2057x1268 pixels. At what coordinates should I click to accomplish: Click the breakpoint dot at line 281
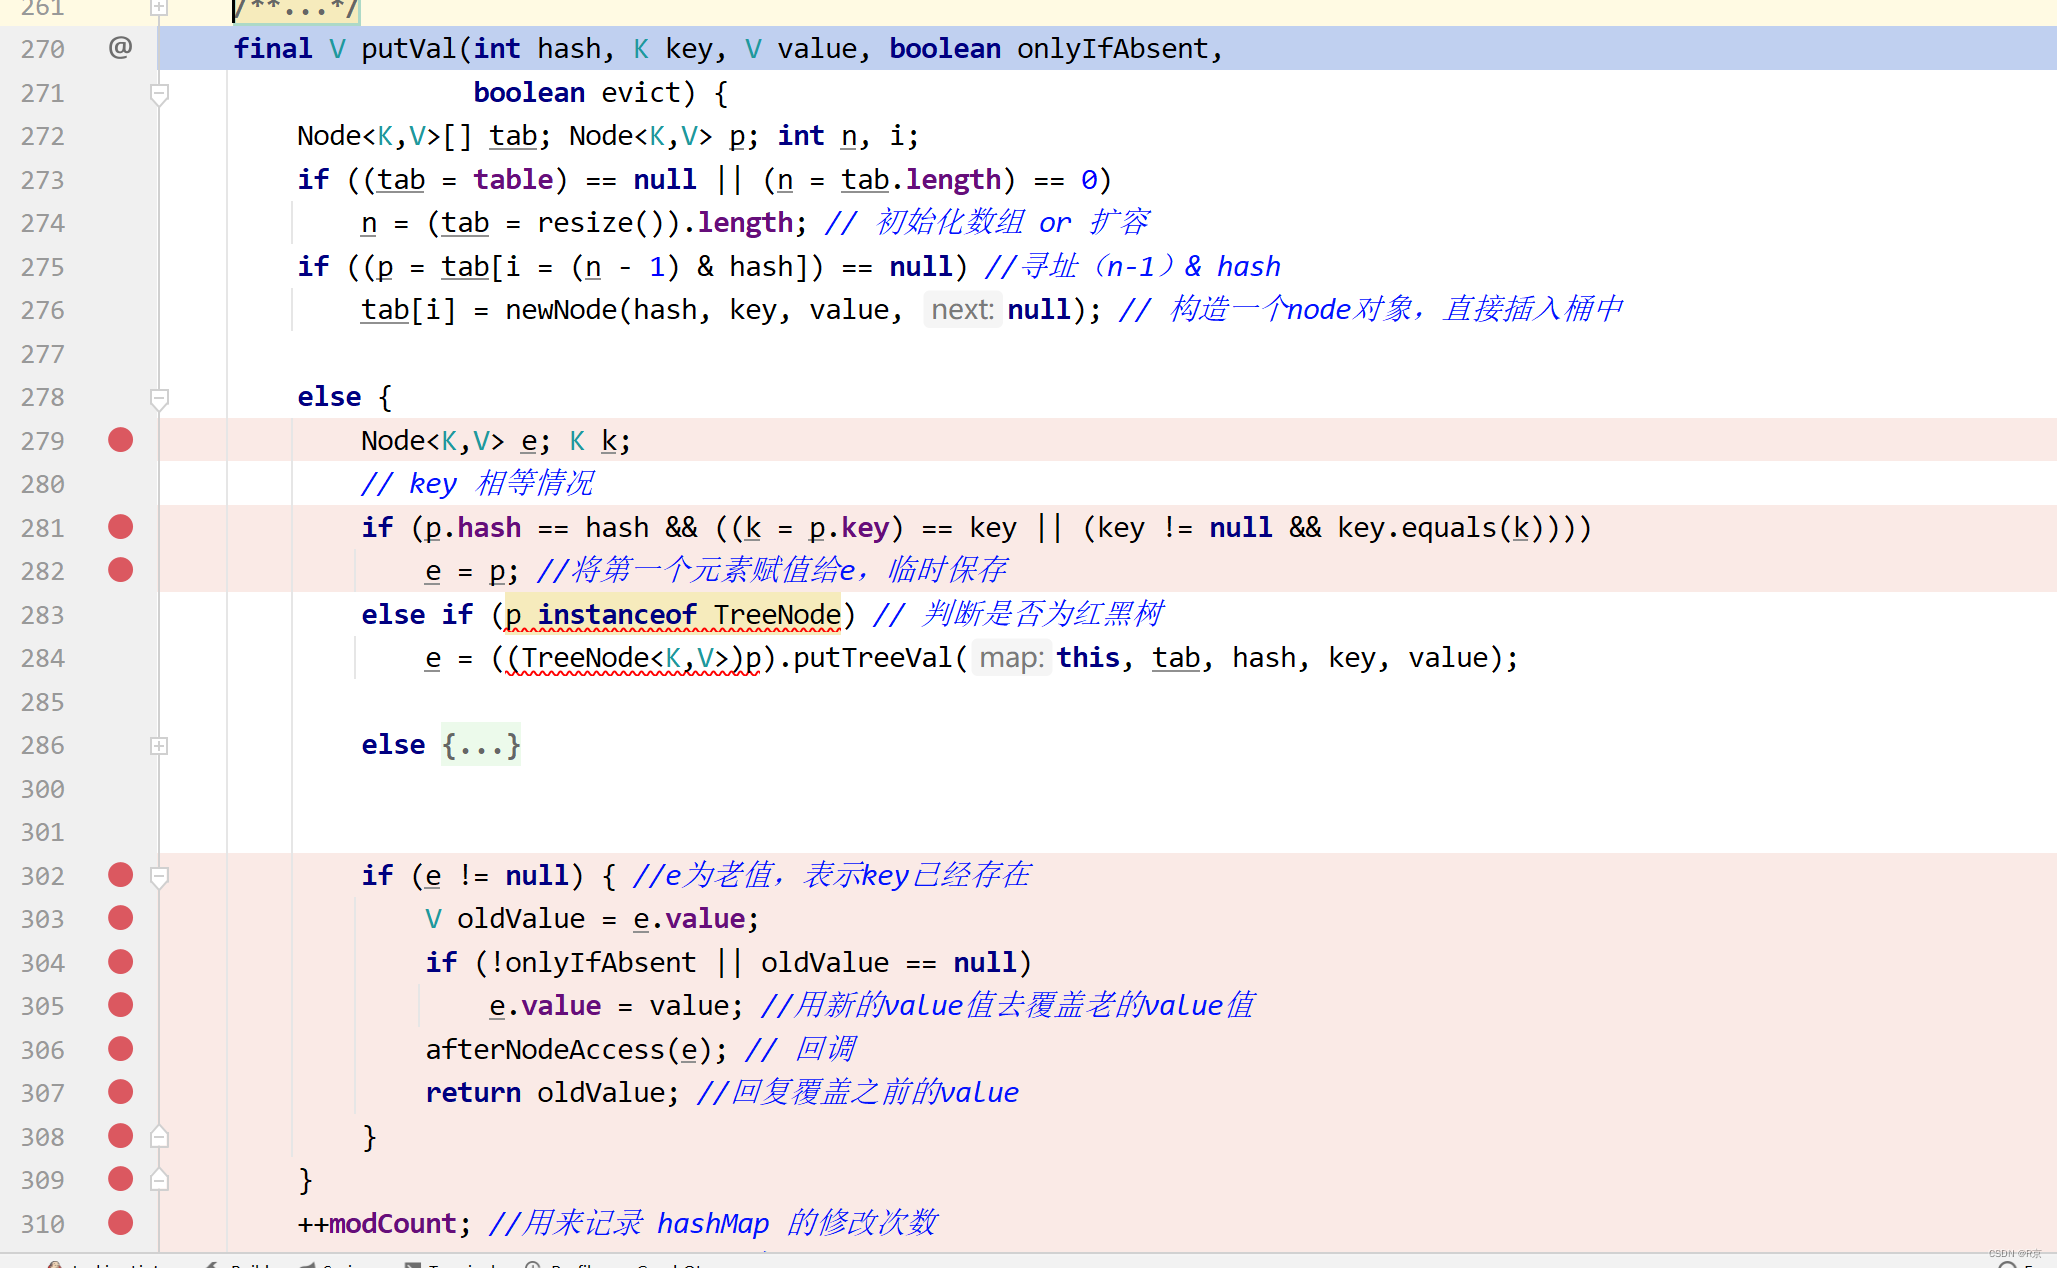click(x=120, y=527)
